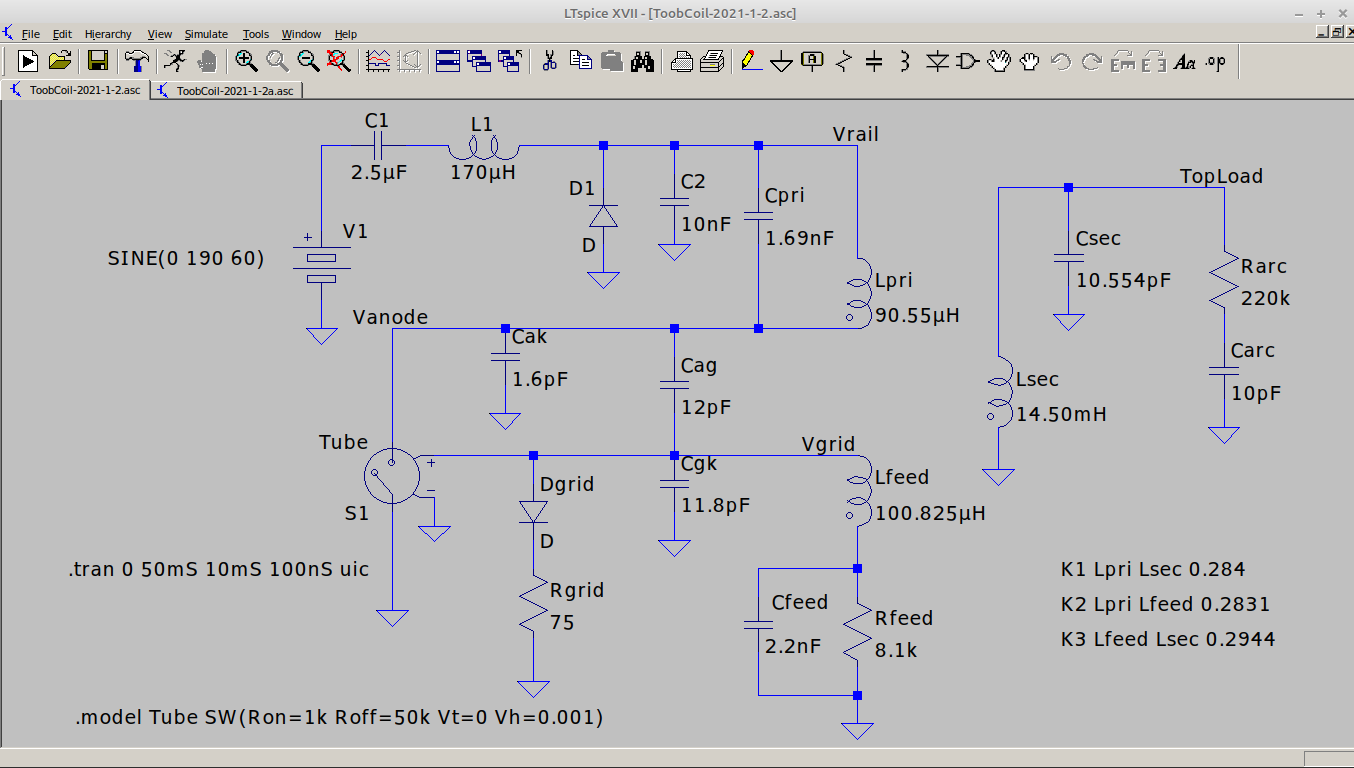Click the Text (Aa) tool icon

(1185, 61)
